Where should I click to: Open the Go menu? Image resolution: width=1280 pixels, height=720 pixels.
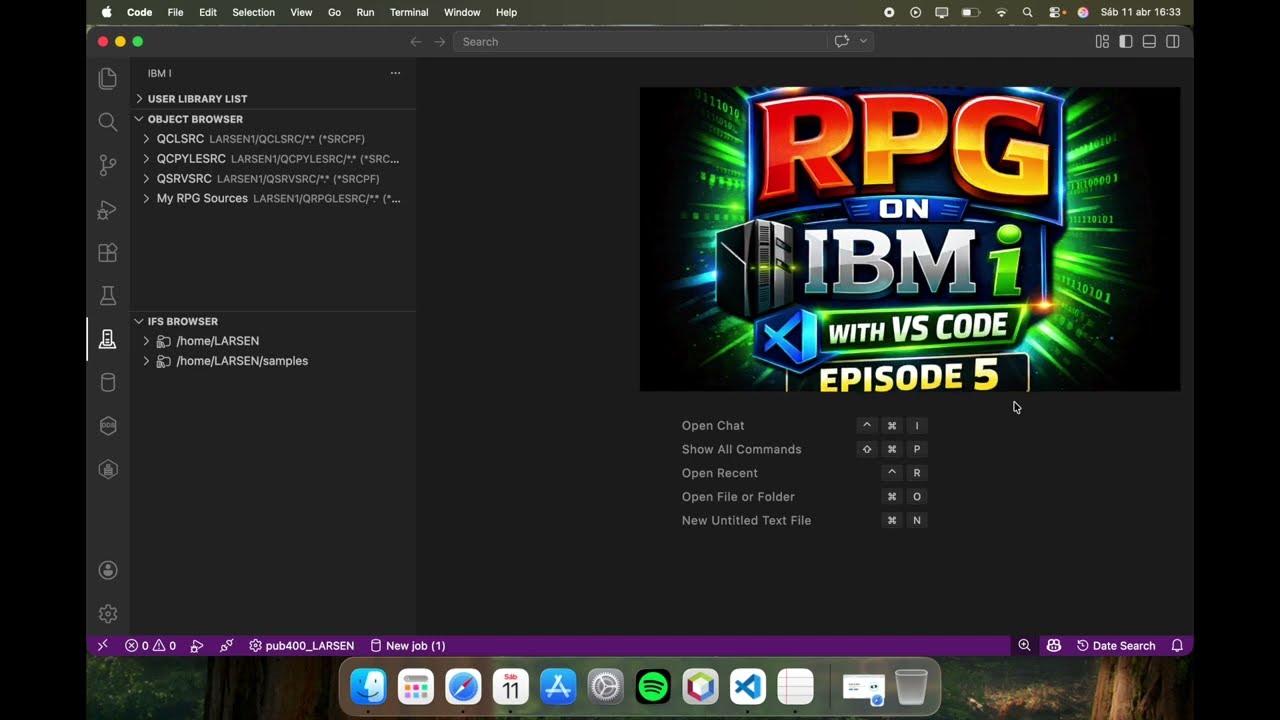(x=334, y=12)
